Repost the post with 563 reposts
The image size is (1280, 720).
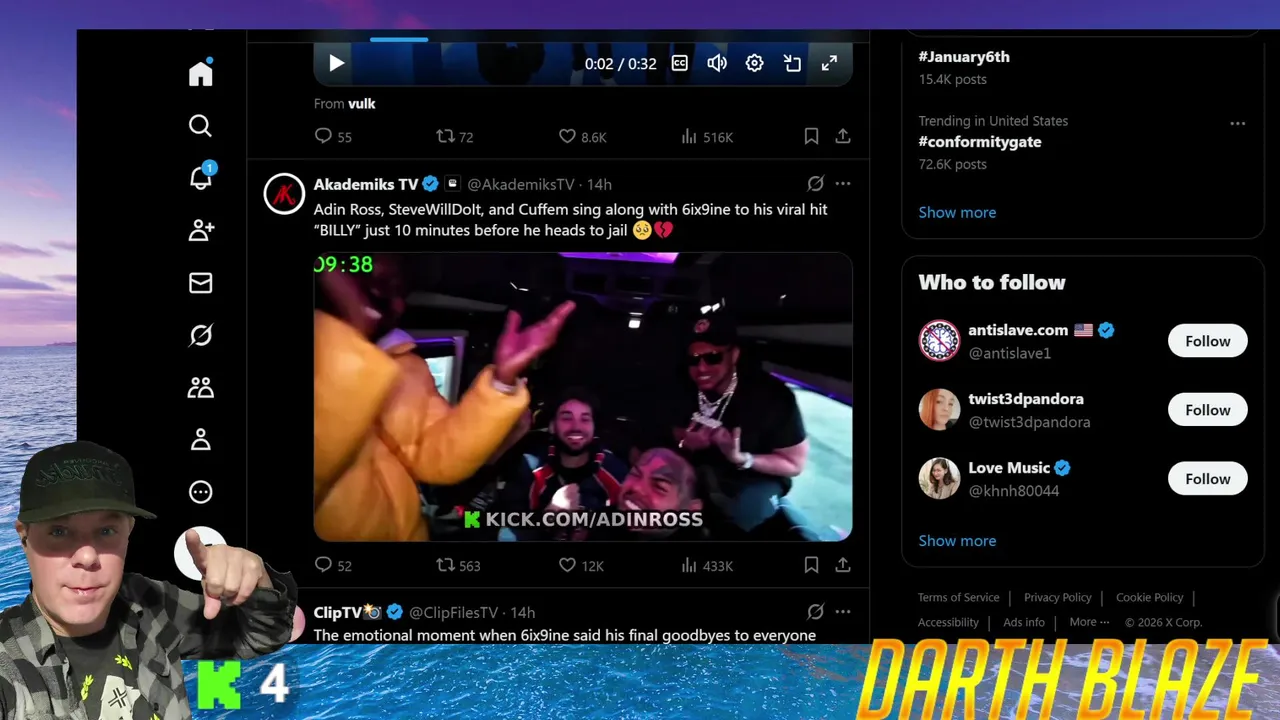click(459, 565)
